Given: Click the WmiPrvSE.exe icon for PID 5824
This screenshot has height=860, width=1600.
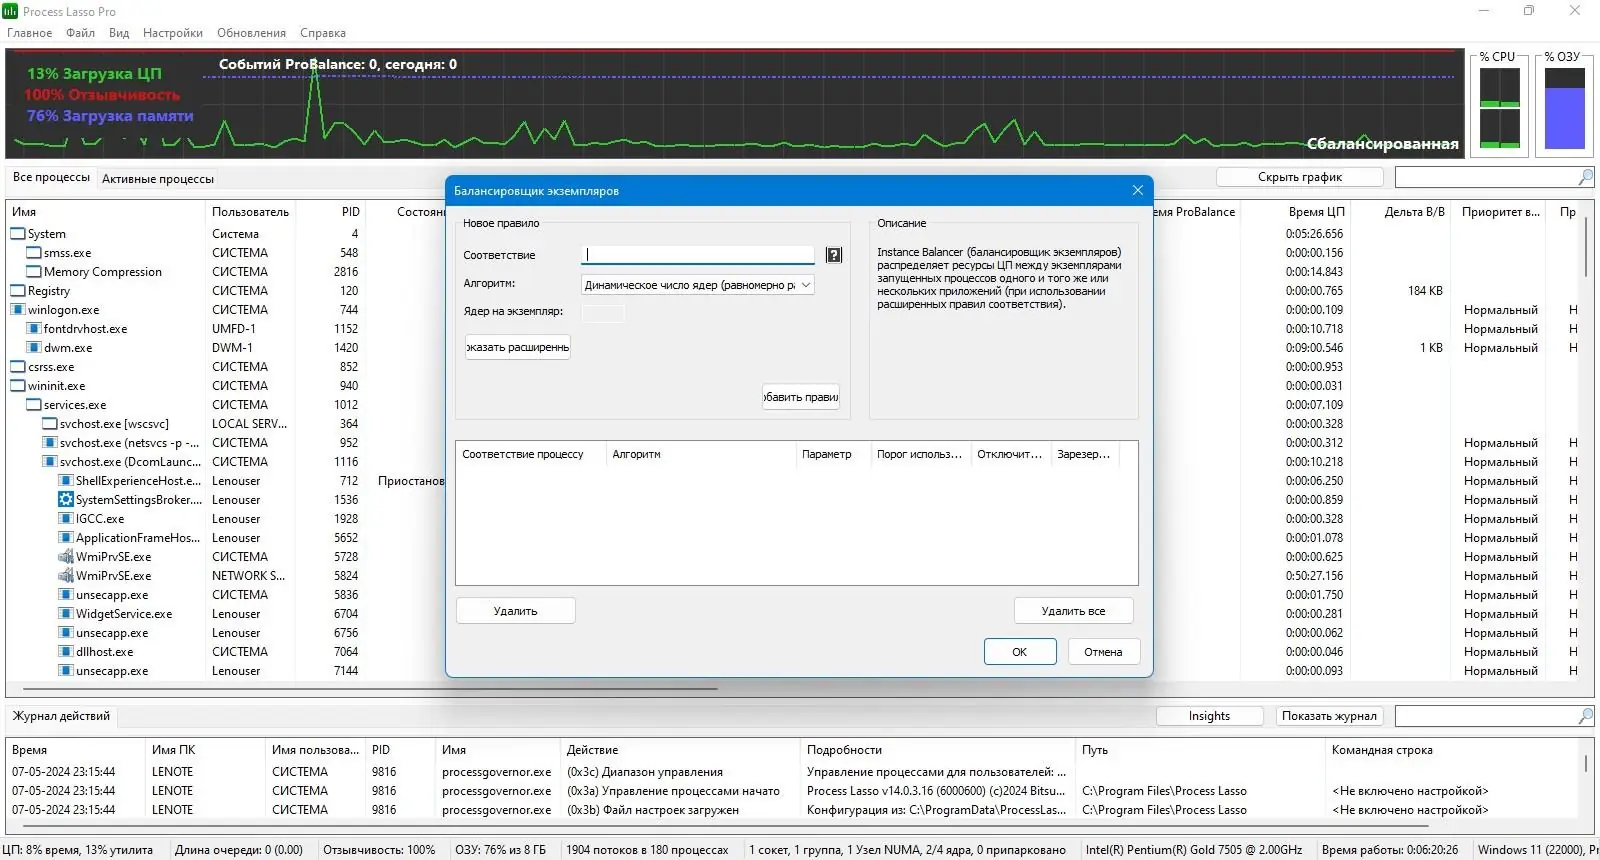Looking at the screenshot, I should point(66,576).
